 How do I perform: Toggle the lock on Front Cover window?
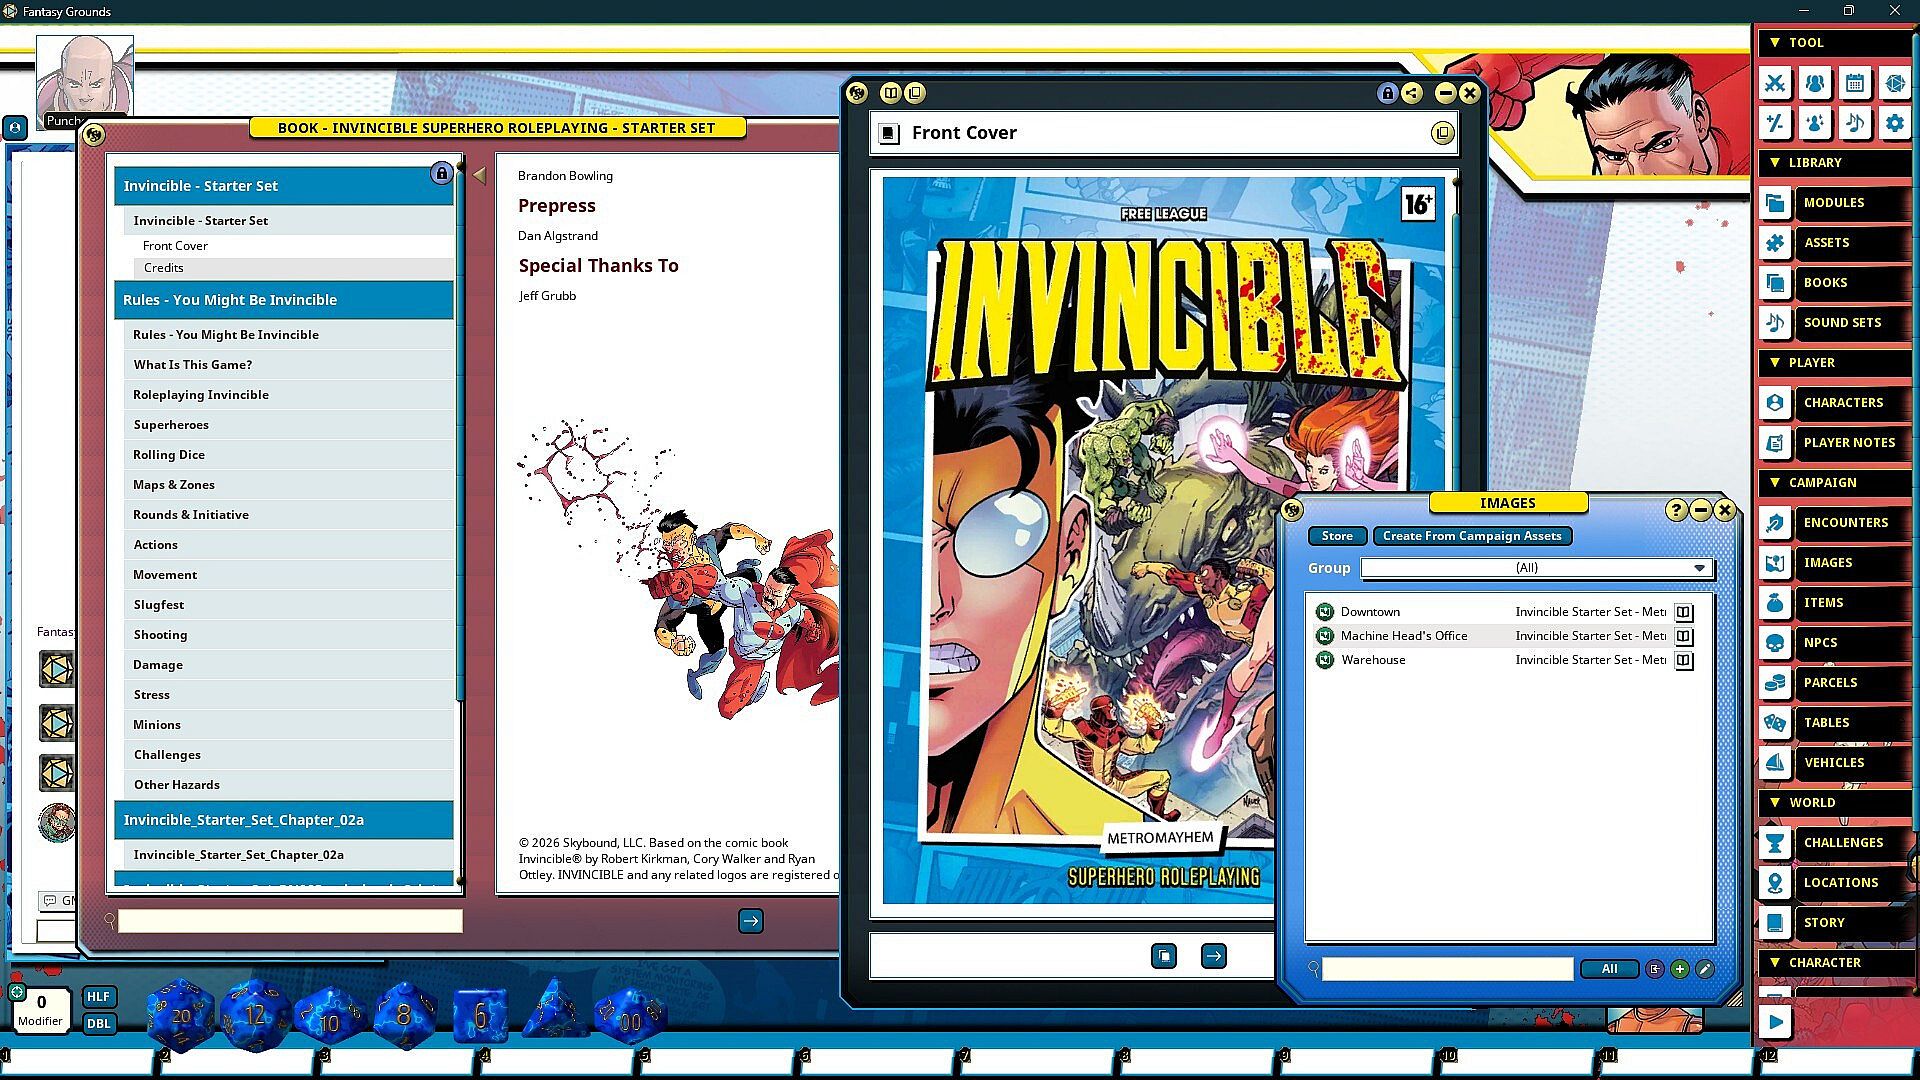coord(1387,93)
